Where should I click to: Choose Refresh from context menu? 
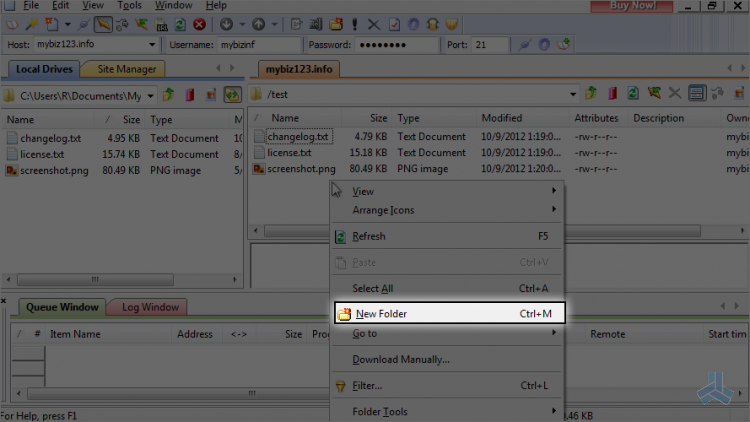click(447, 236)
